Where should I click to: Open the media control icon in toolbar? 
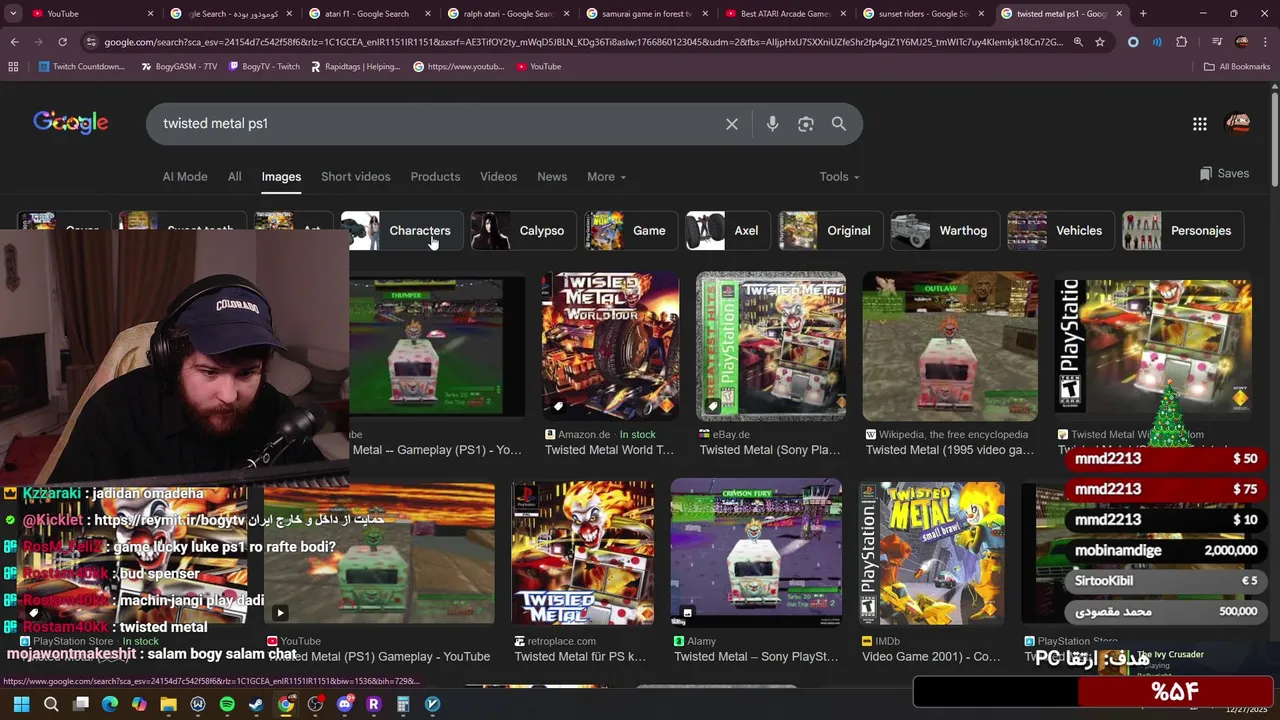pos(1217,42)
